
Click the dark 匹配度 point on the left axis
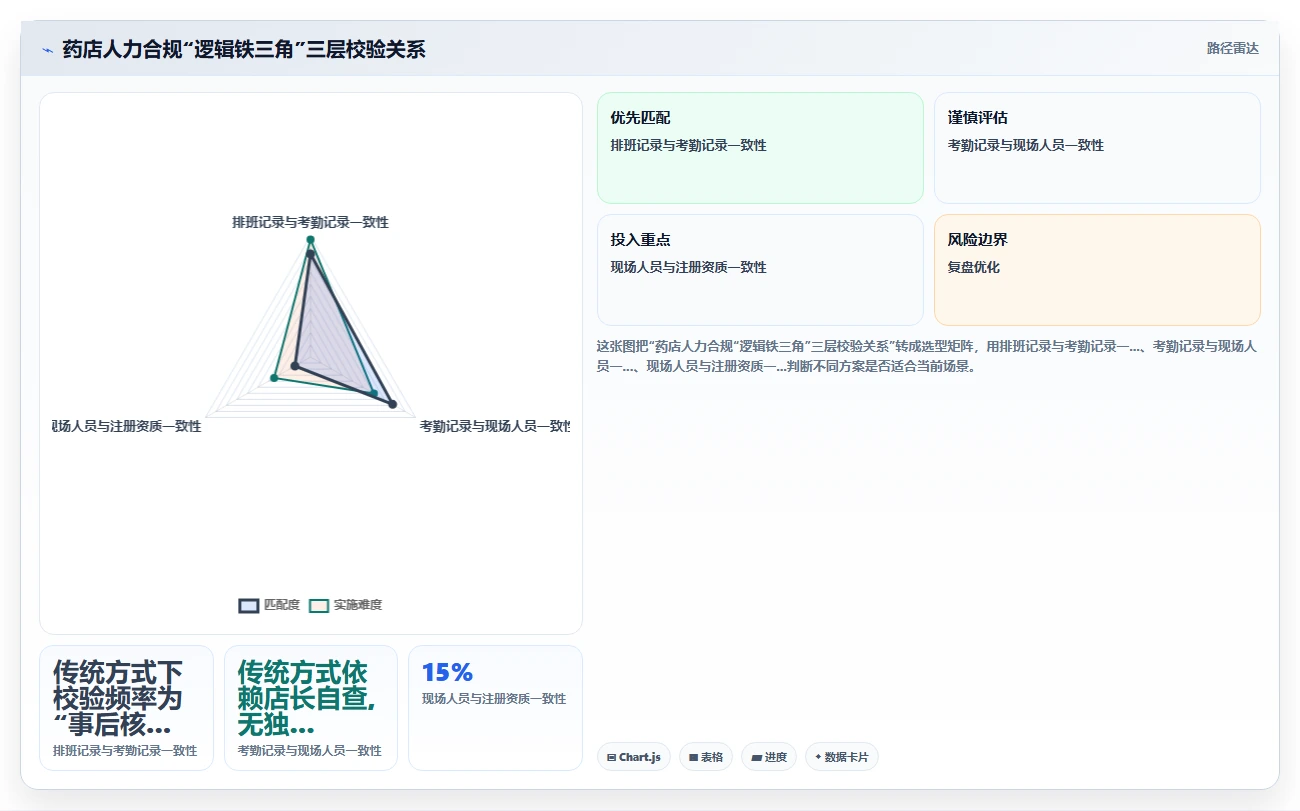[x=295, y=367]
